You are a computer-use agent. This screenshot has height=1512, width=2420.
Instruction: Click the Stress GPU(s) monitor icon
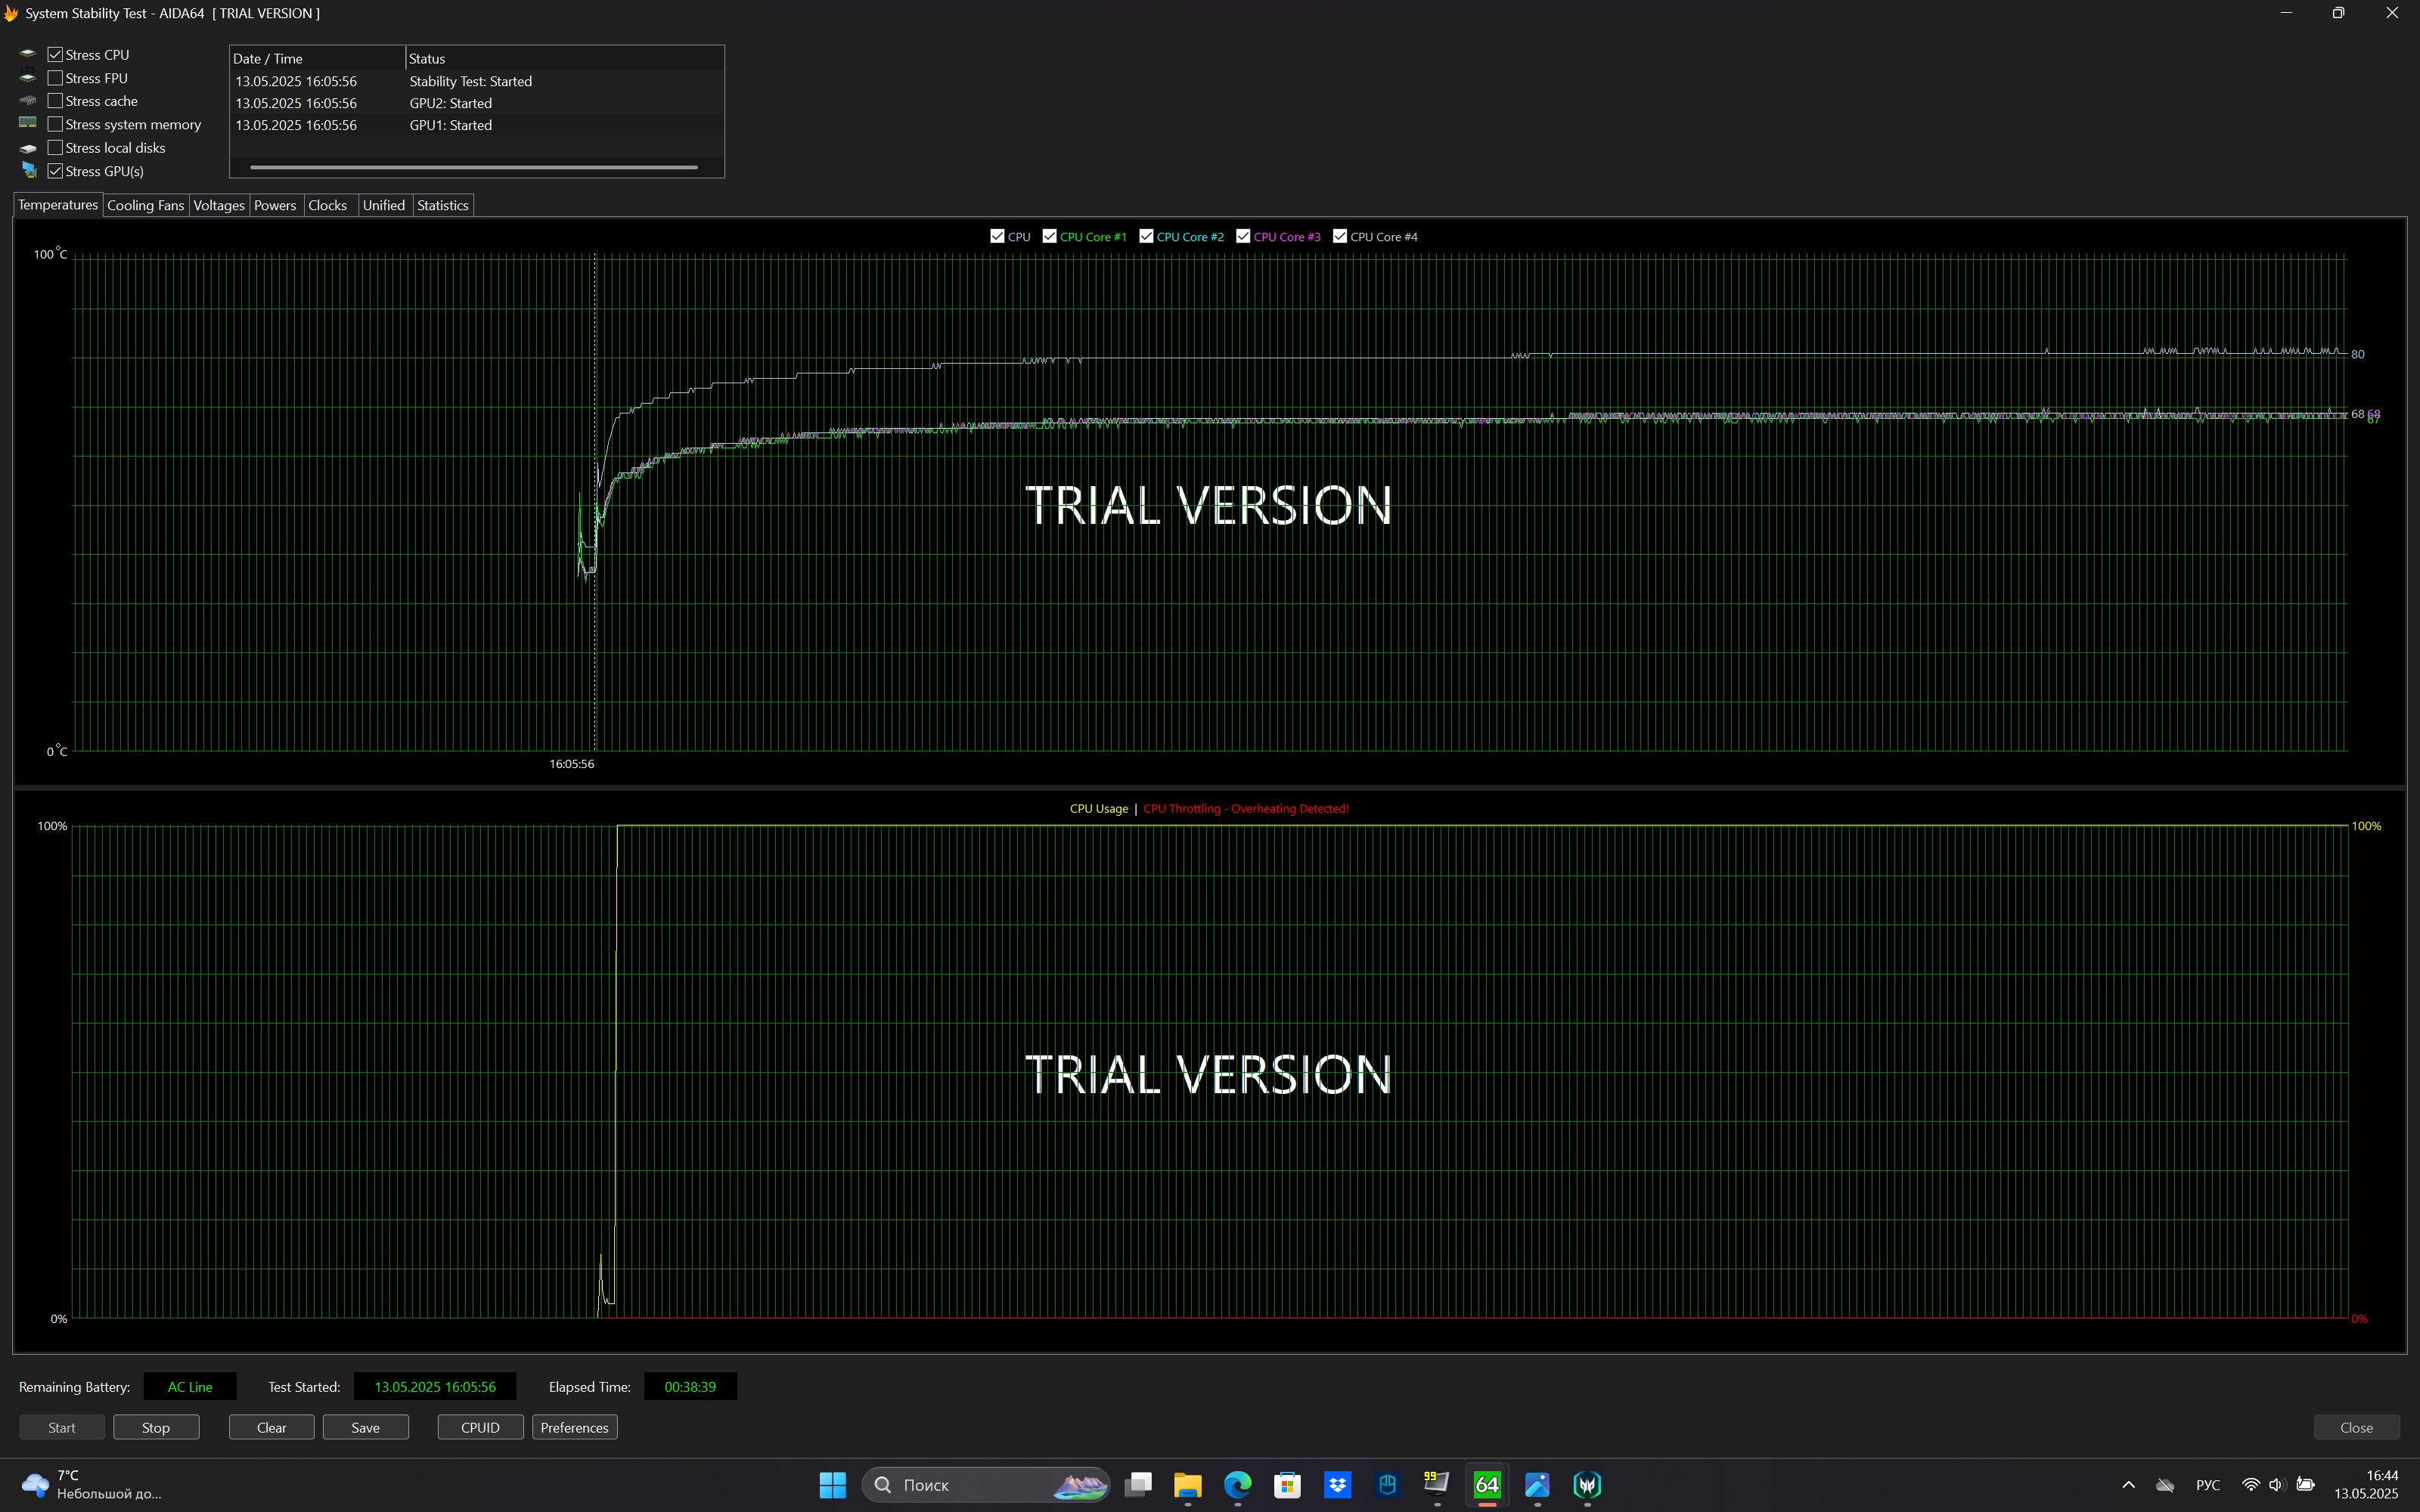[28, 170]
